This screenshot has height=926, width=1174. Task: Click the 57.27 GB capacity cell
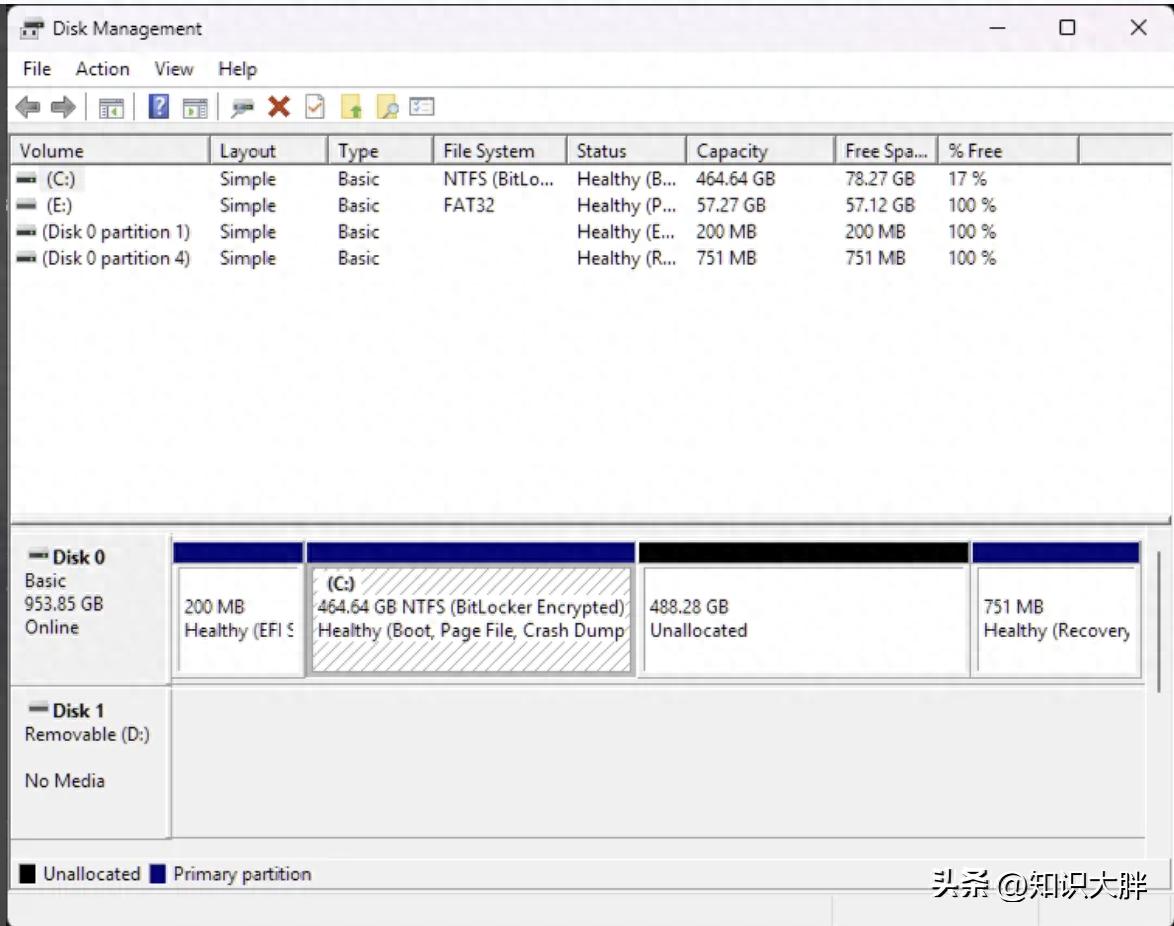[731, 206]
